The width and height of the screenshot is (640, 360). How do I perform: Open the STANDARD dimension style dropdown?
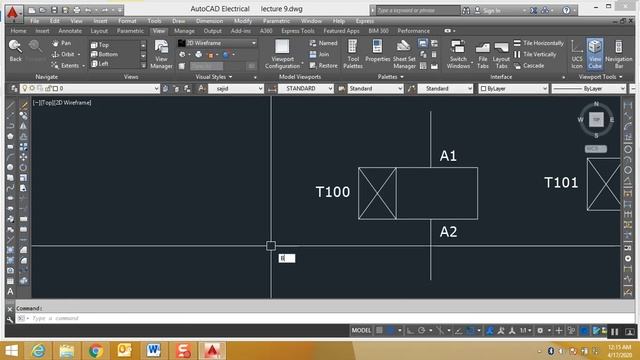pyautogui.click(x=306, y=89)
